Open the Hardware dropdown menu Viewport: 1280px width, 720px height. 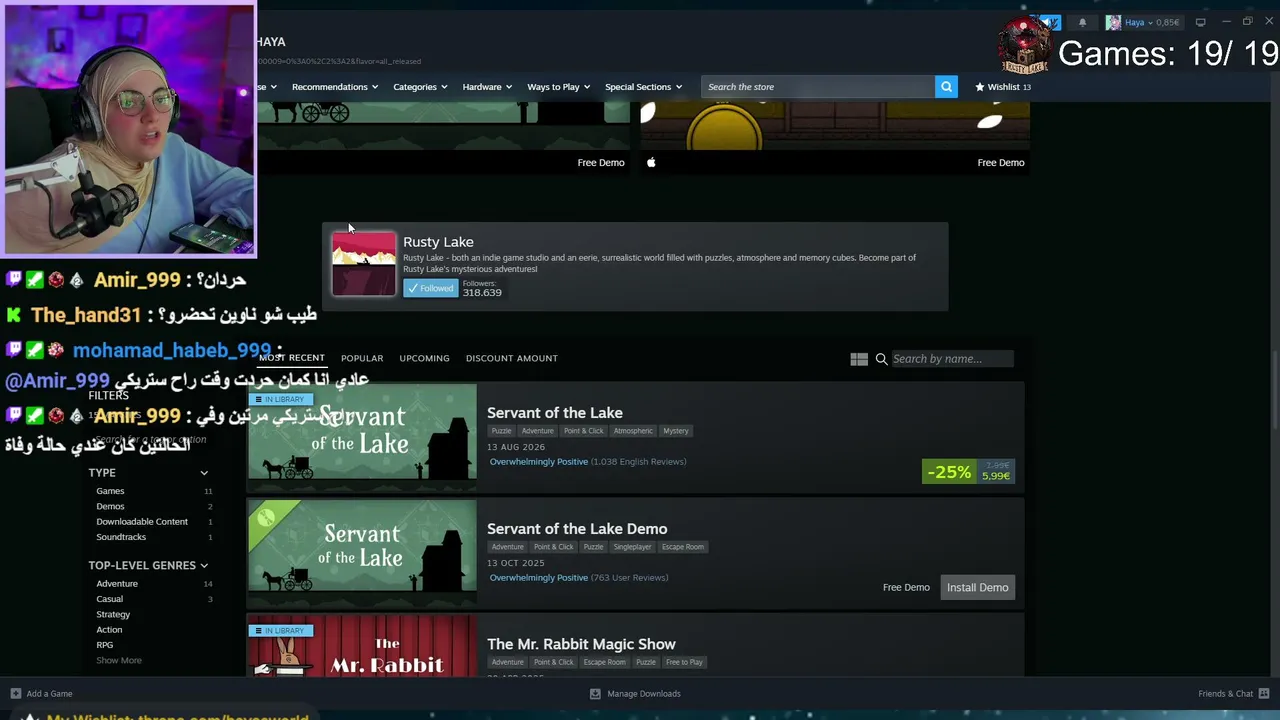point(487,87)
